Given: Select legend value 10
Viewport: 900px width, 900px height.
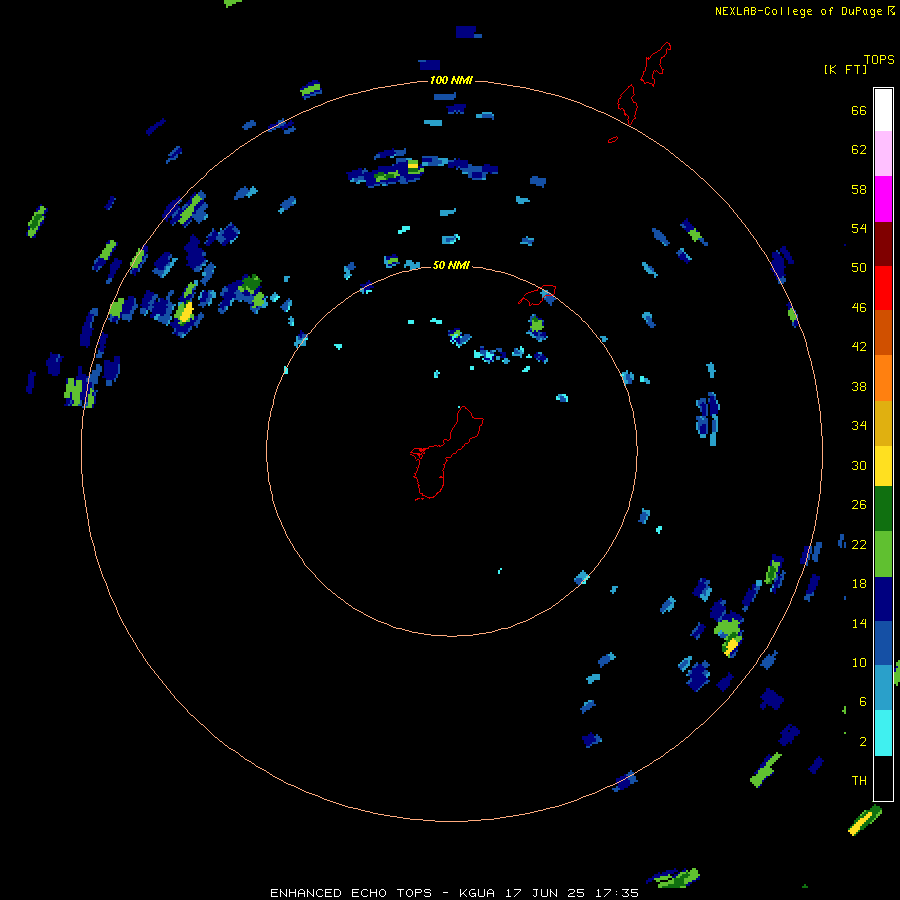Looking at the screenshot, I should [859, 662].
